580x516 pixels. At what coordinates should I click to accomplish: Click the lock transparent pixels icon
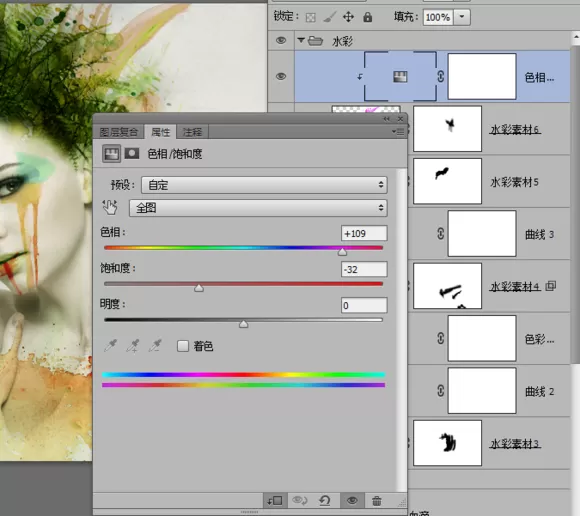pyautogui.click(x=310, y=17)
